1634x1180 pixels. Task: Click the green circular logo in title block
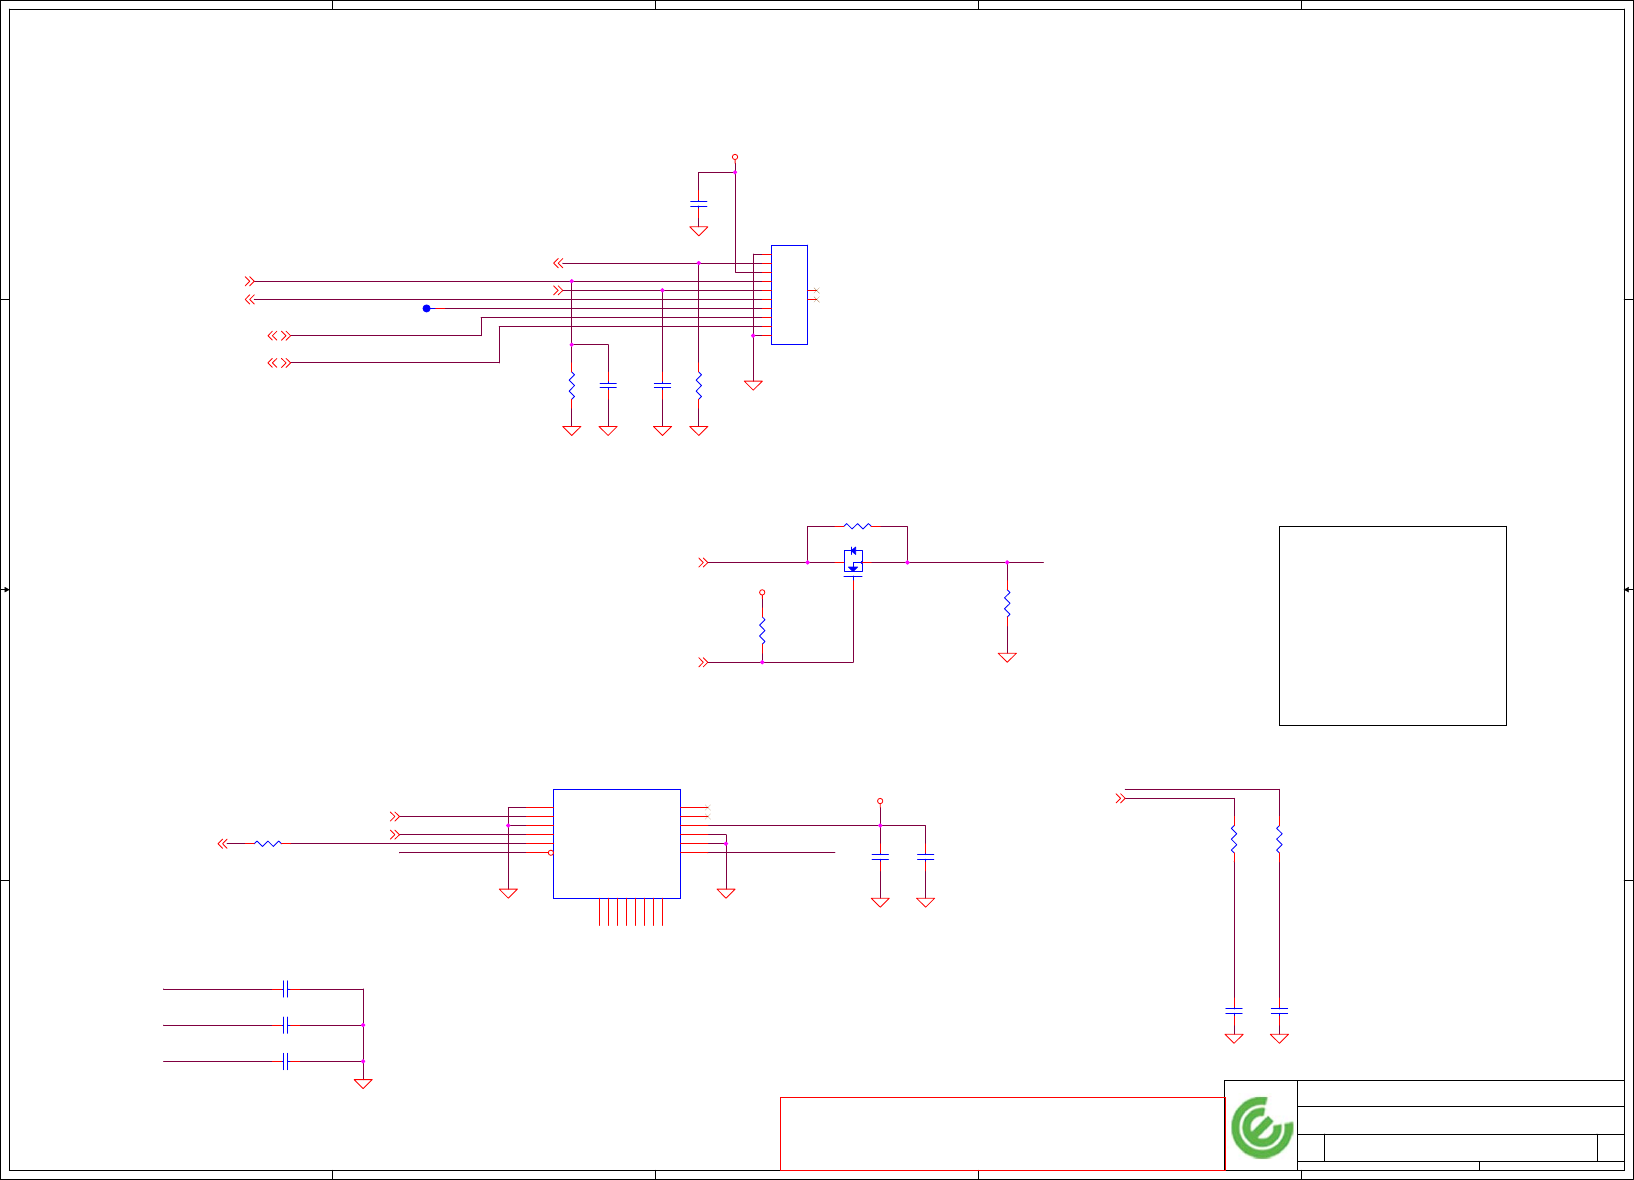click(1261, 1127)
